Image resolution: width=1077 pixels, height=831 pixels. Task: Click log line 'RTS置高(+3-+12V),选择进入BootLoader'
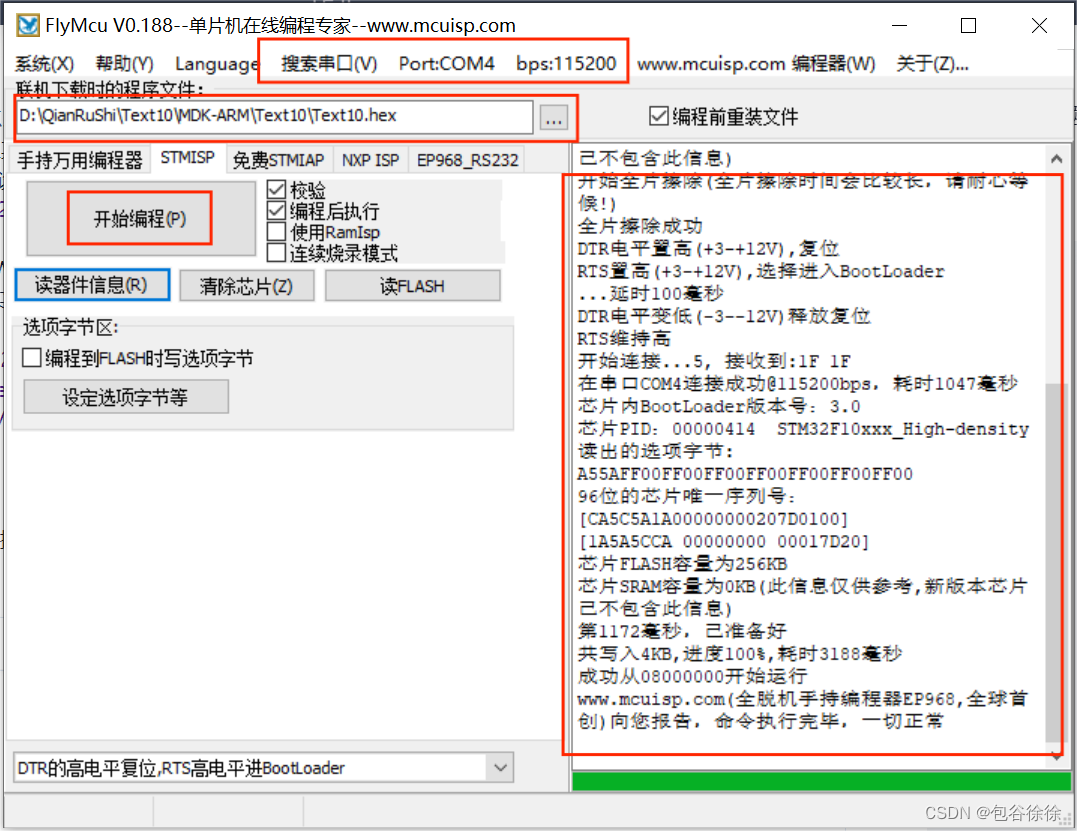point(761,271)
